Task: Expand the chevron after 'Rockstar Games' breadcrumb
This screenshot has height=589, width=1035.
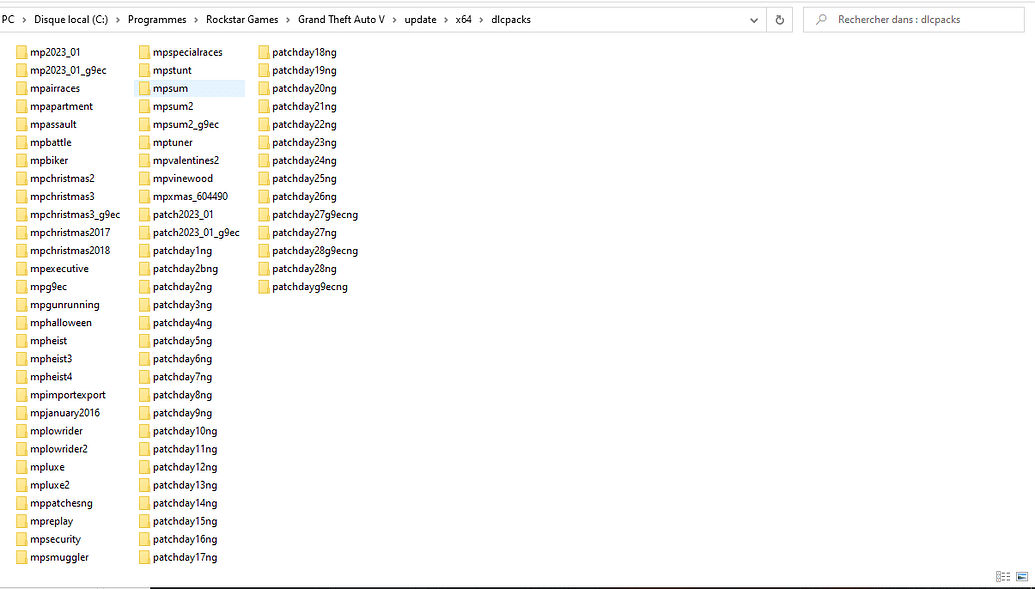Action: point(288,20)
